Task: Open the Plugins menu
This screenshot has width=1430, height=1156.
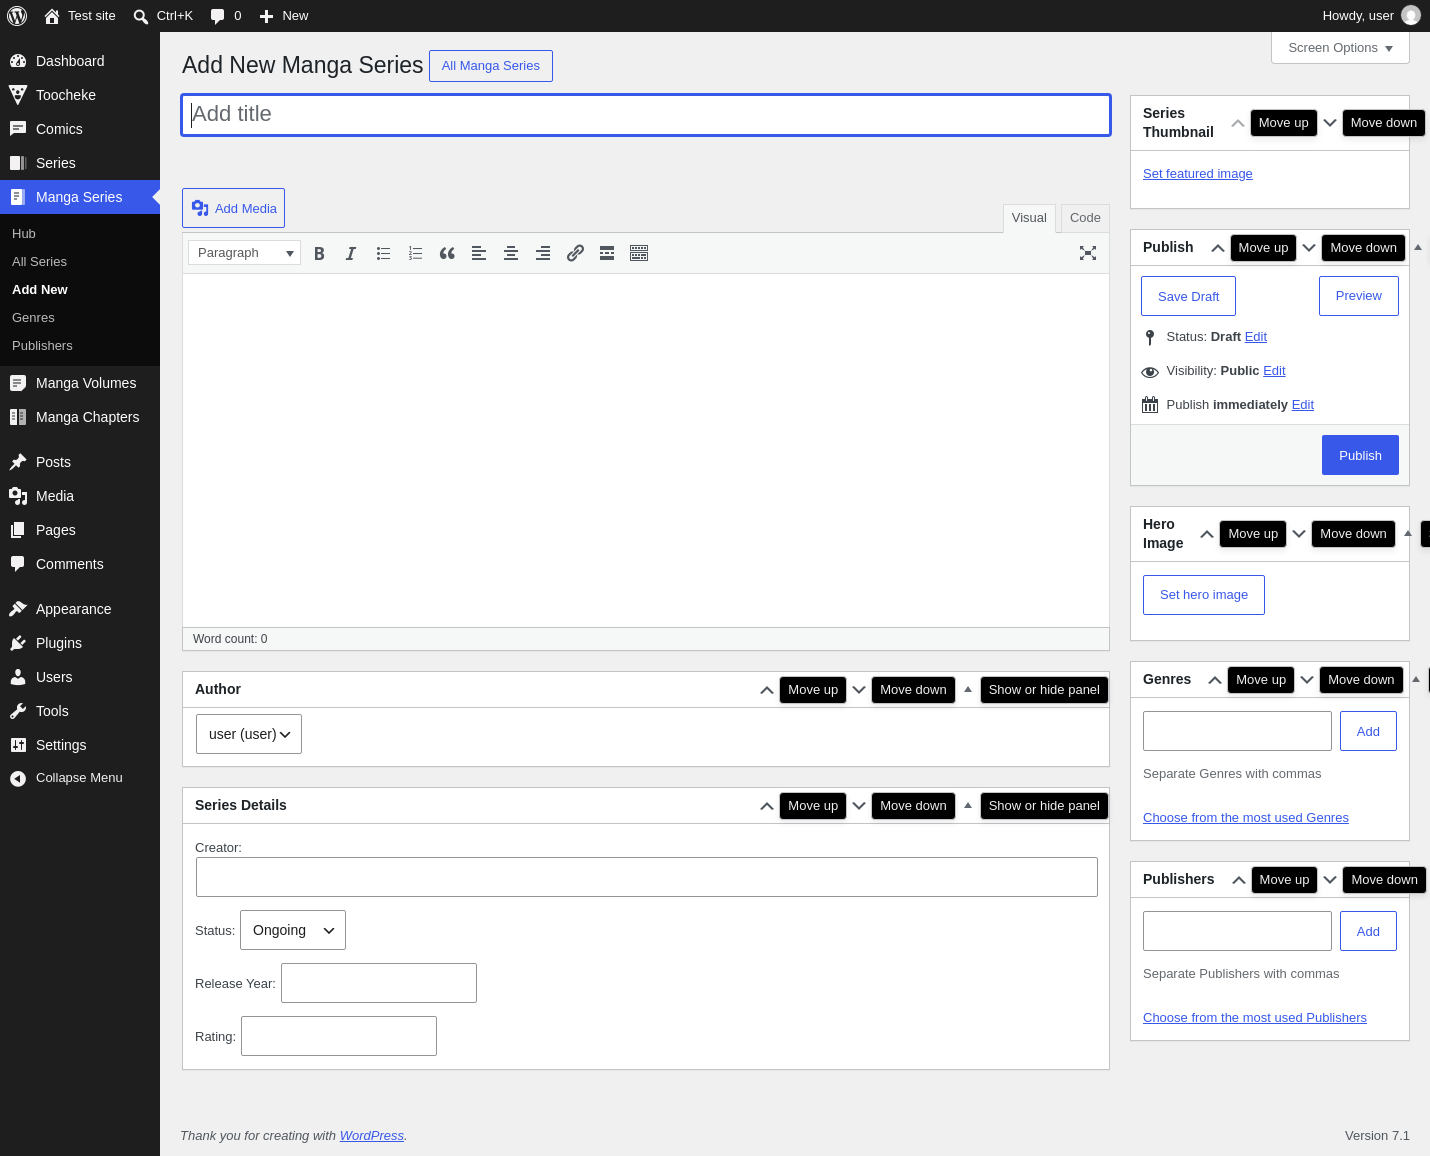Action: click(x=80, y=643)
